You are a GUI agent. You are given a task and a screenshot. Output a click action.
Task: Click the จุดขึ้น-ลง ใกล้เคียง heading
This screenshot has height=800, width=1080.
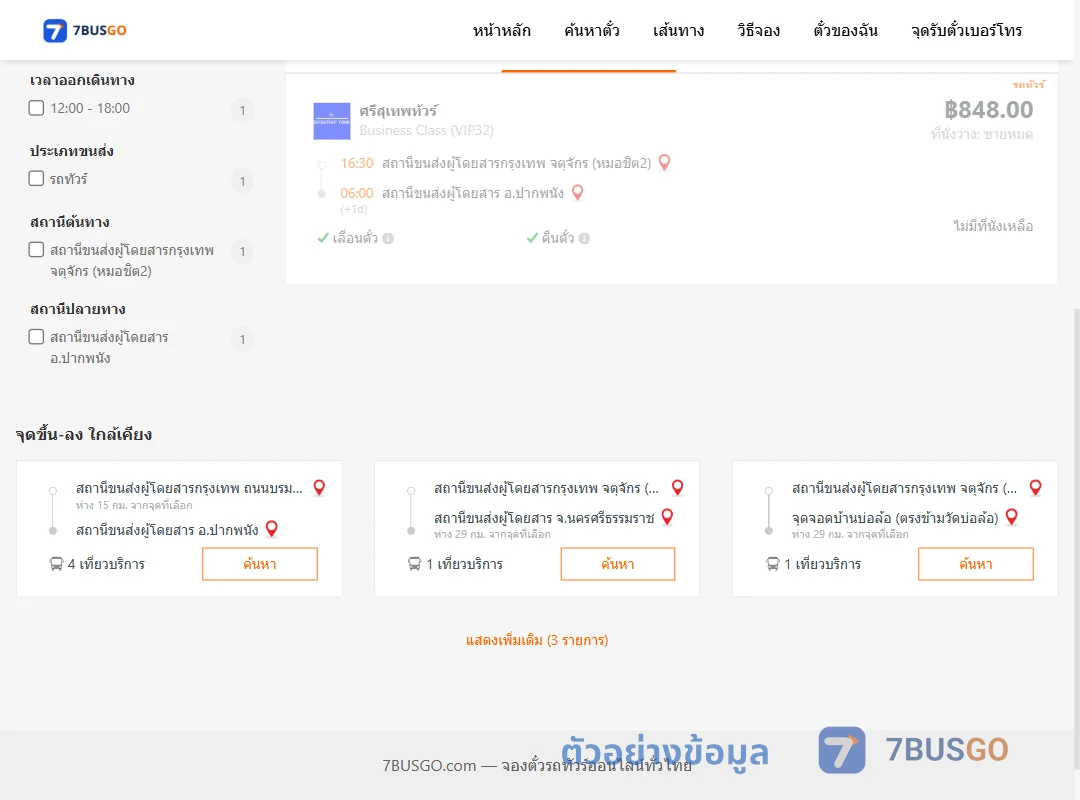tap(84, 435)
